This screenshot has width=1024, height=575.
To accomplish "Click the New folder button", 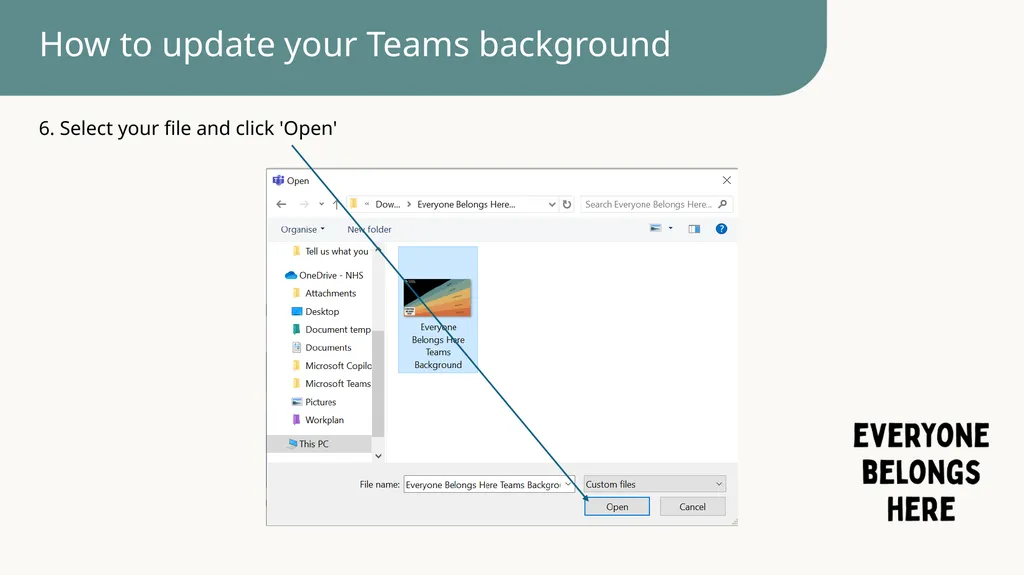I will point(369,229).
